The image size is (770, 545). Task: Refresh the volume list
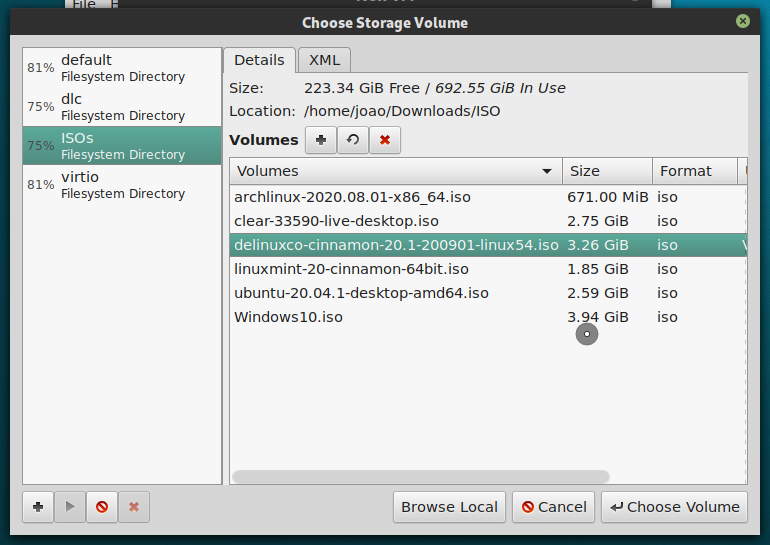coord(353,140)
